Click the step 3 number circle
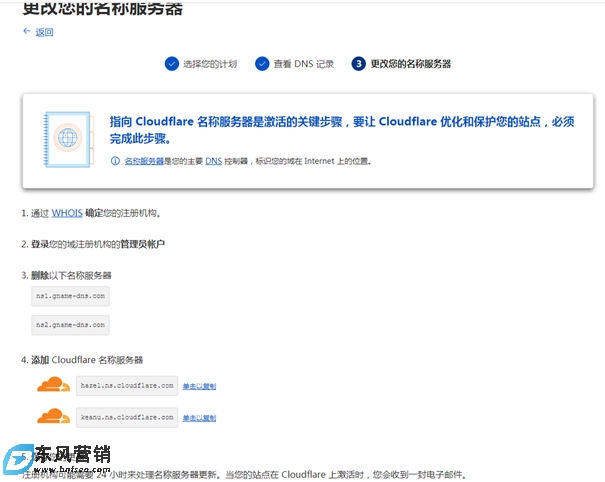The image size is (605, 482). click(358, 64)
